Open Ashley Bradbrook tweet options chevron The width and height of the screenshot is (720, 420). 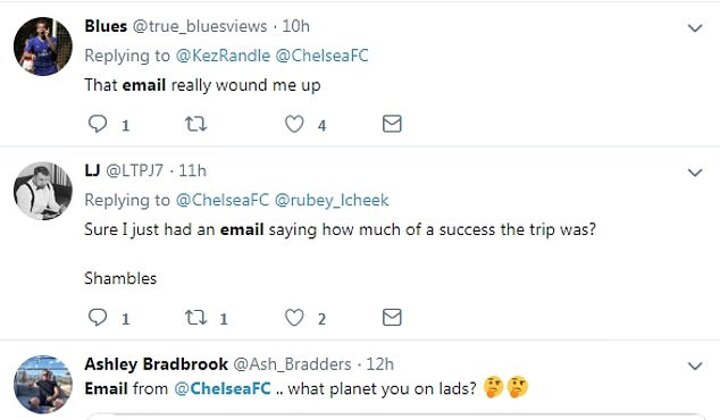(x=695, y=365)
